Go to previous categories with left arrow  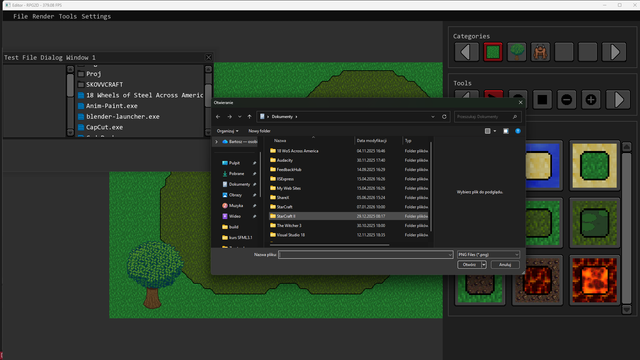pos(467,52)
